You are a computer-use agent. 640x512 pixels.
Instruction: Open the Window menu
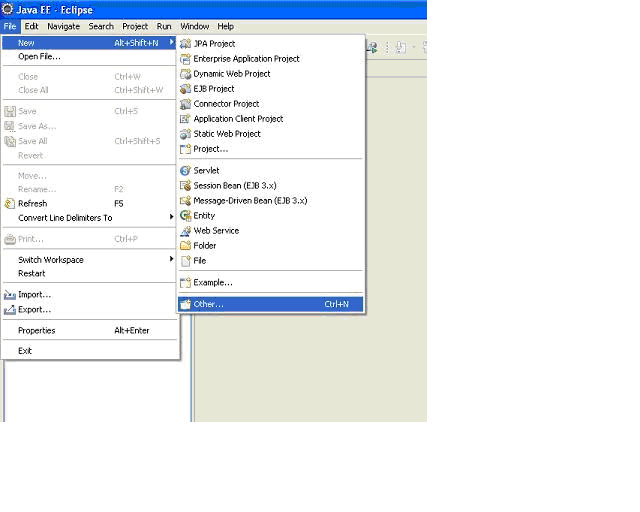(x=195, y=27)
